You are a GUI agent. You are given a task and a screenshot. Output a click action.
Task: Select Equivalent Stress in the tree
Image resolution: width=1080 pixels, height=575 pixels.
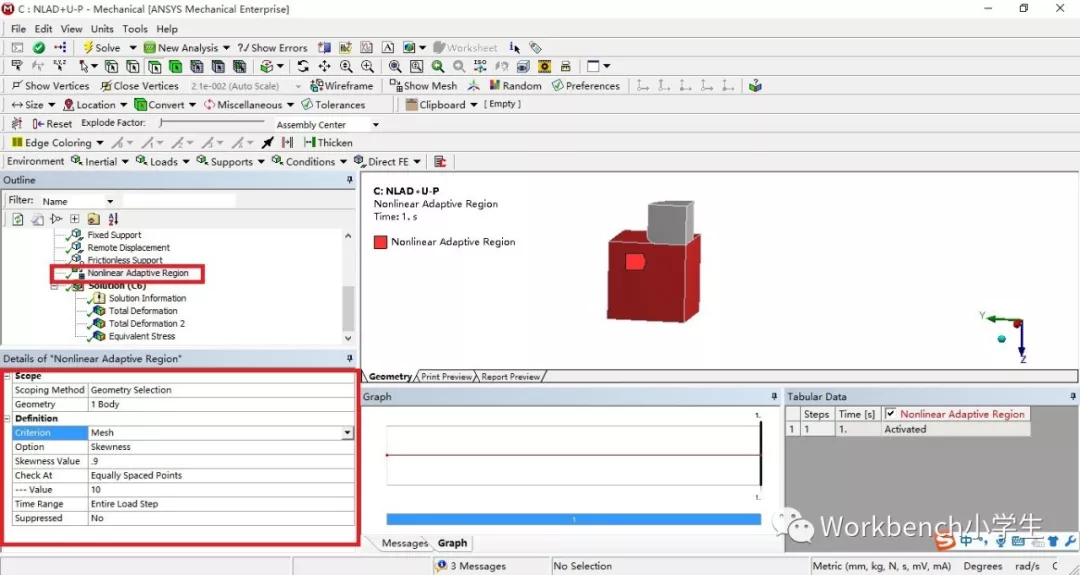pos(142,336)
